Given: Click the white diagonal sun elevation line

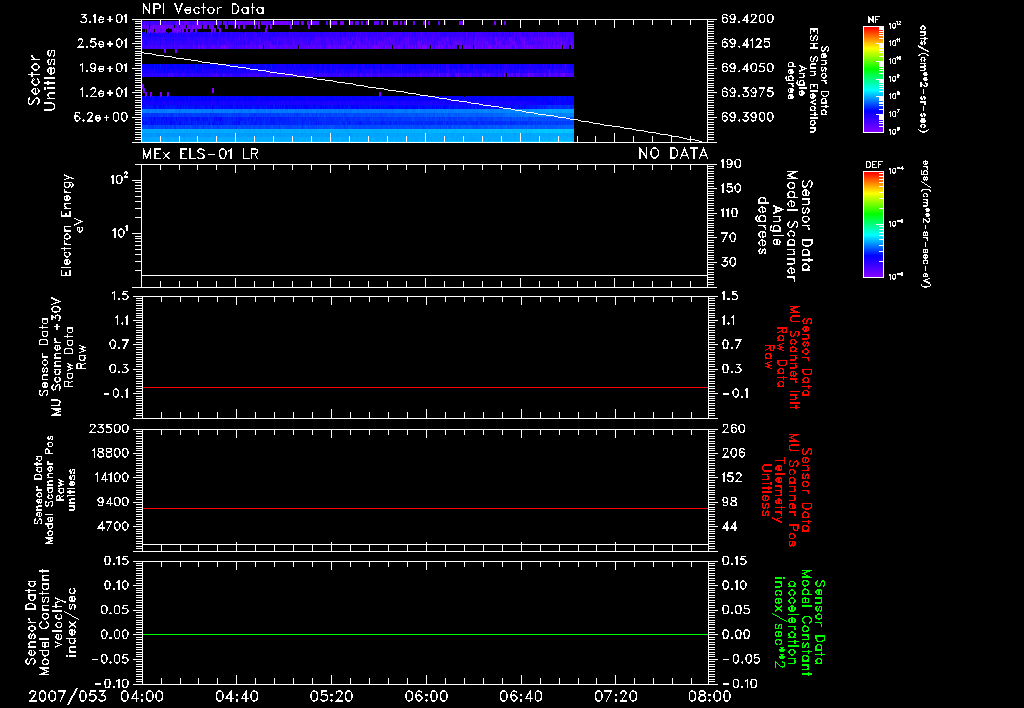Looking at the screenshot, I should click(425, 97).
